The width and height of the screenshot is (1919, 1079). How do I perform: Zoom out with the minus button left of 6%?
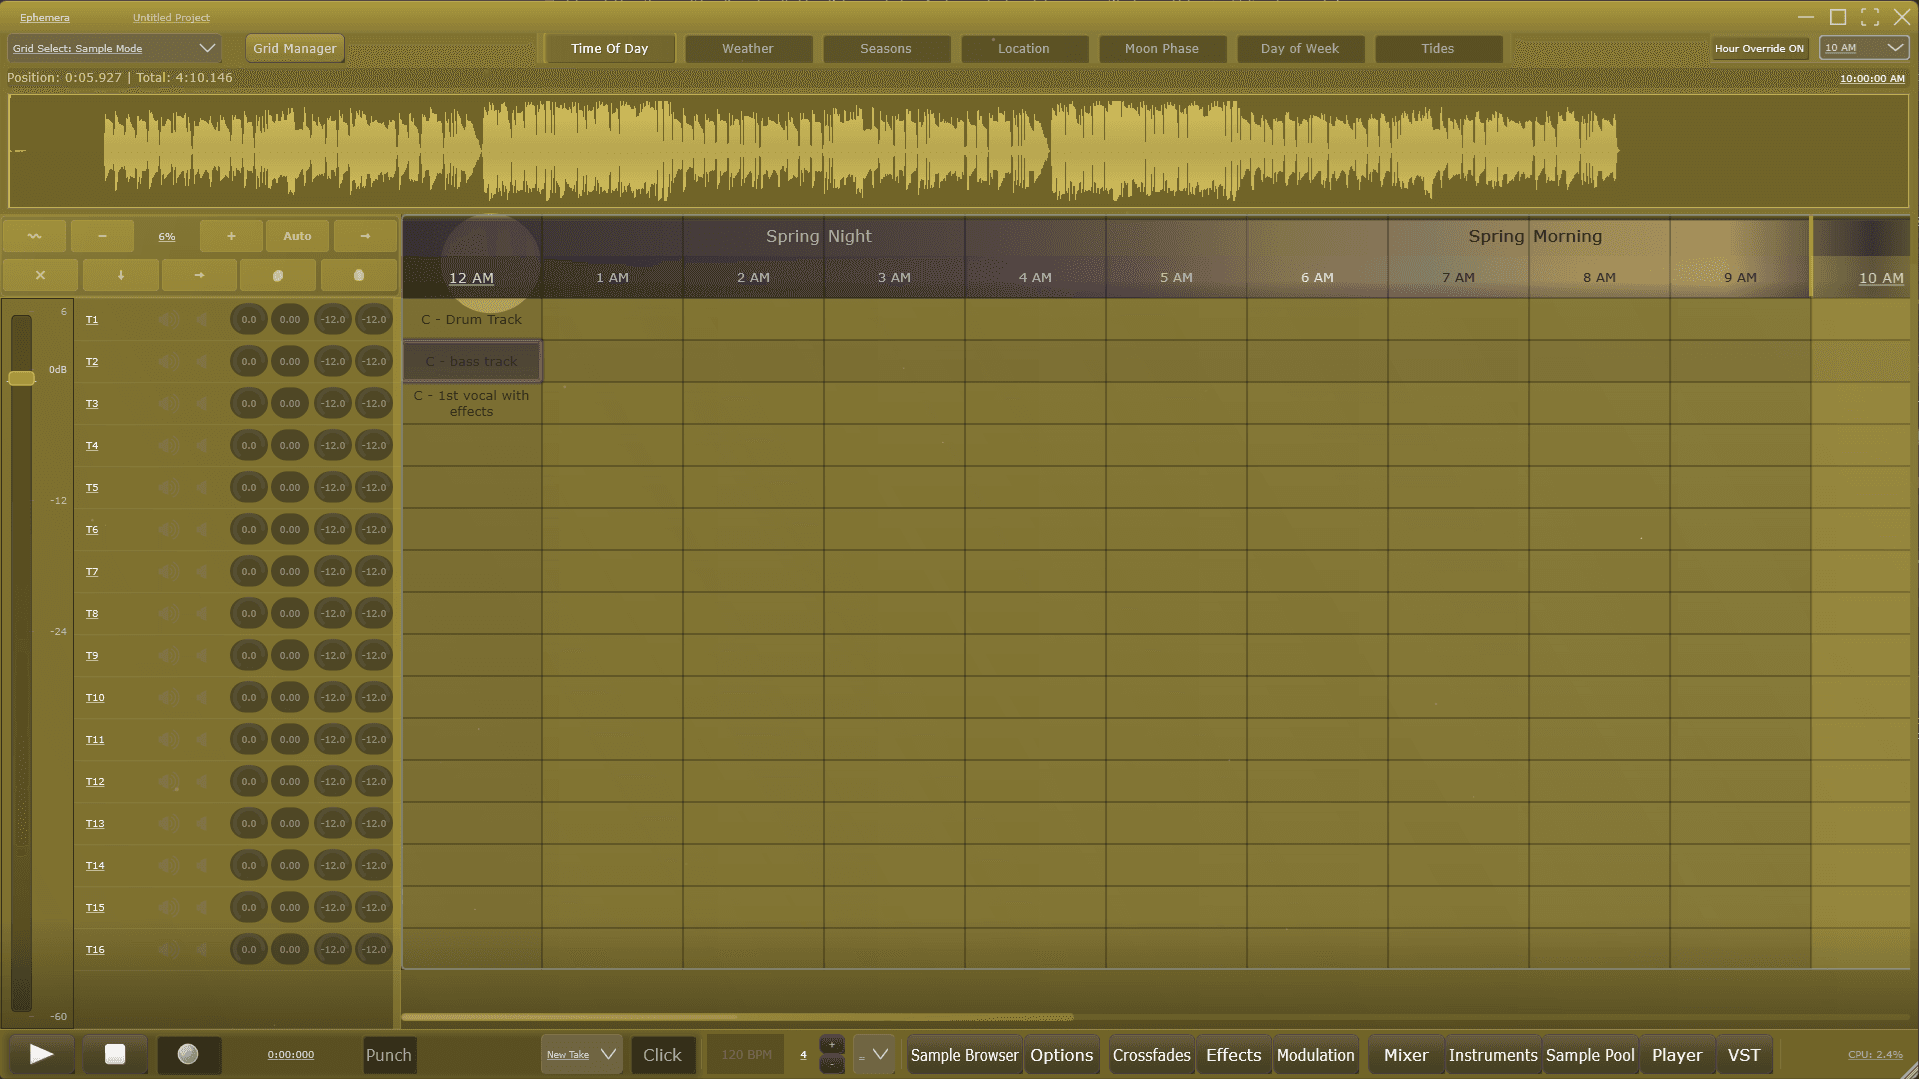click(102, 236)
